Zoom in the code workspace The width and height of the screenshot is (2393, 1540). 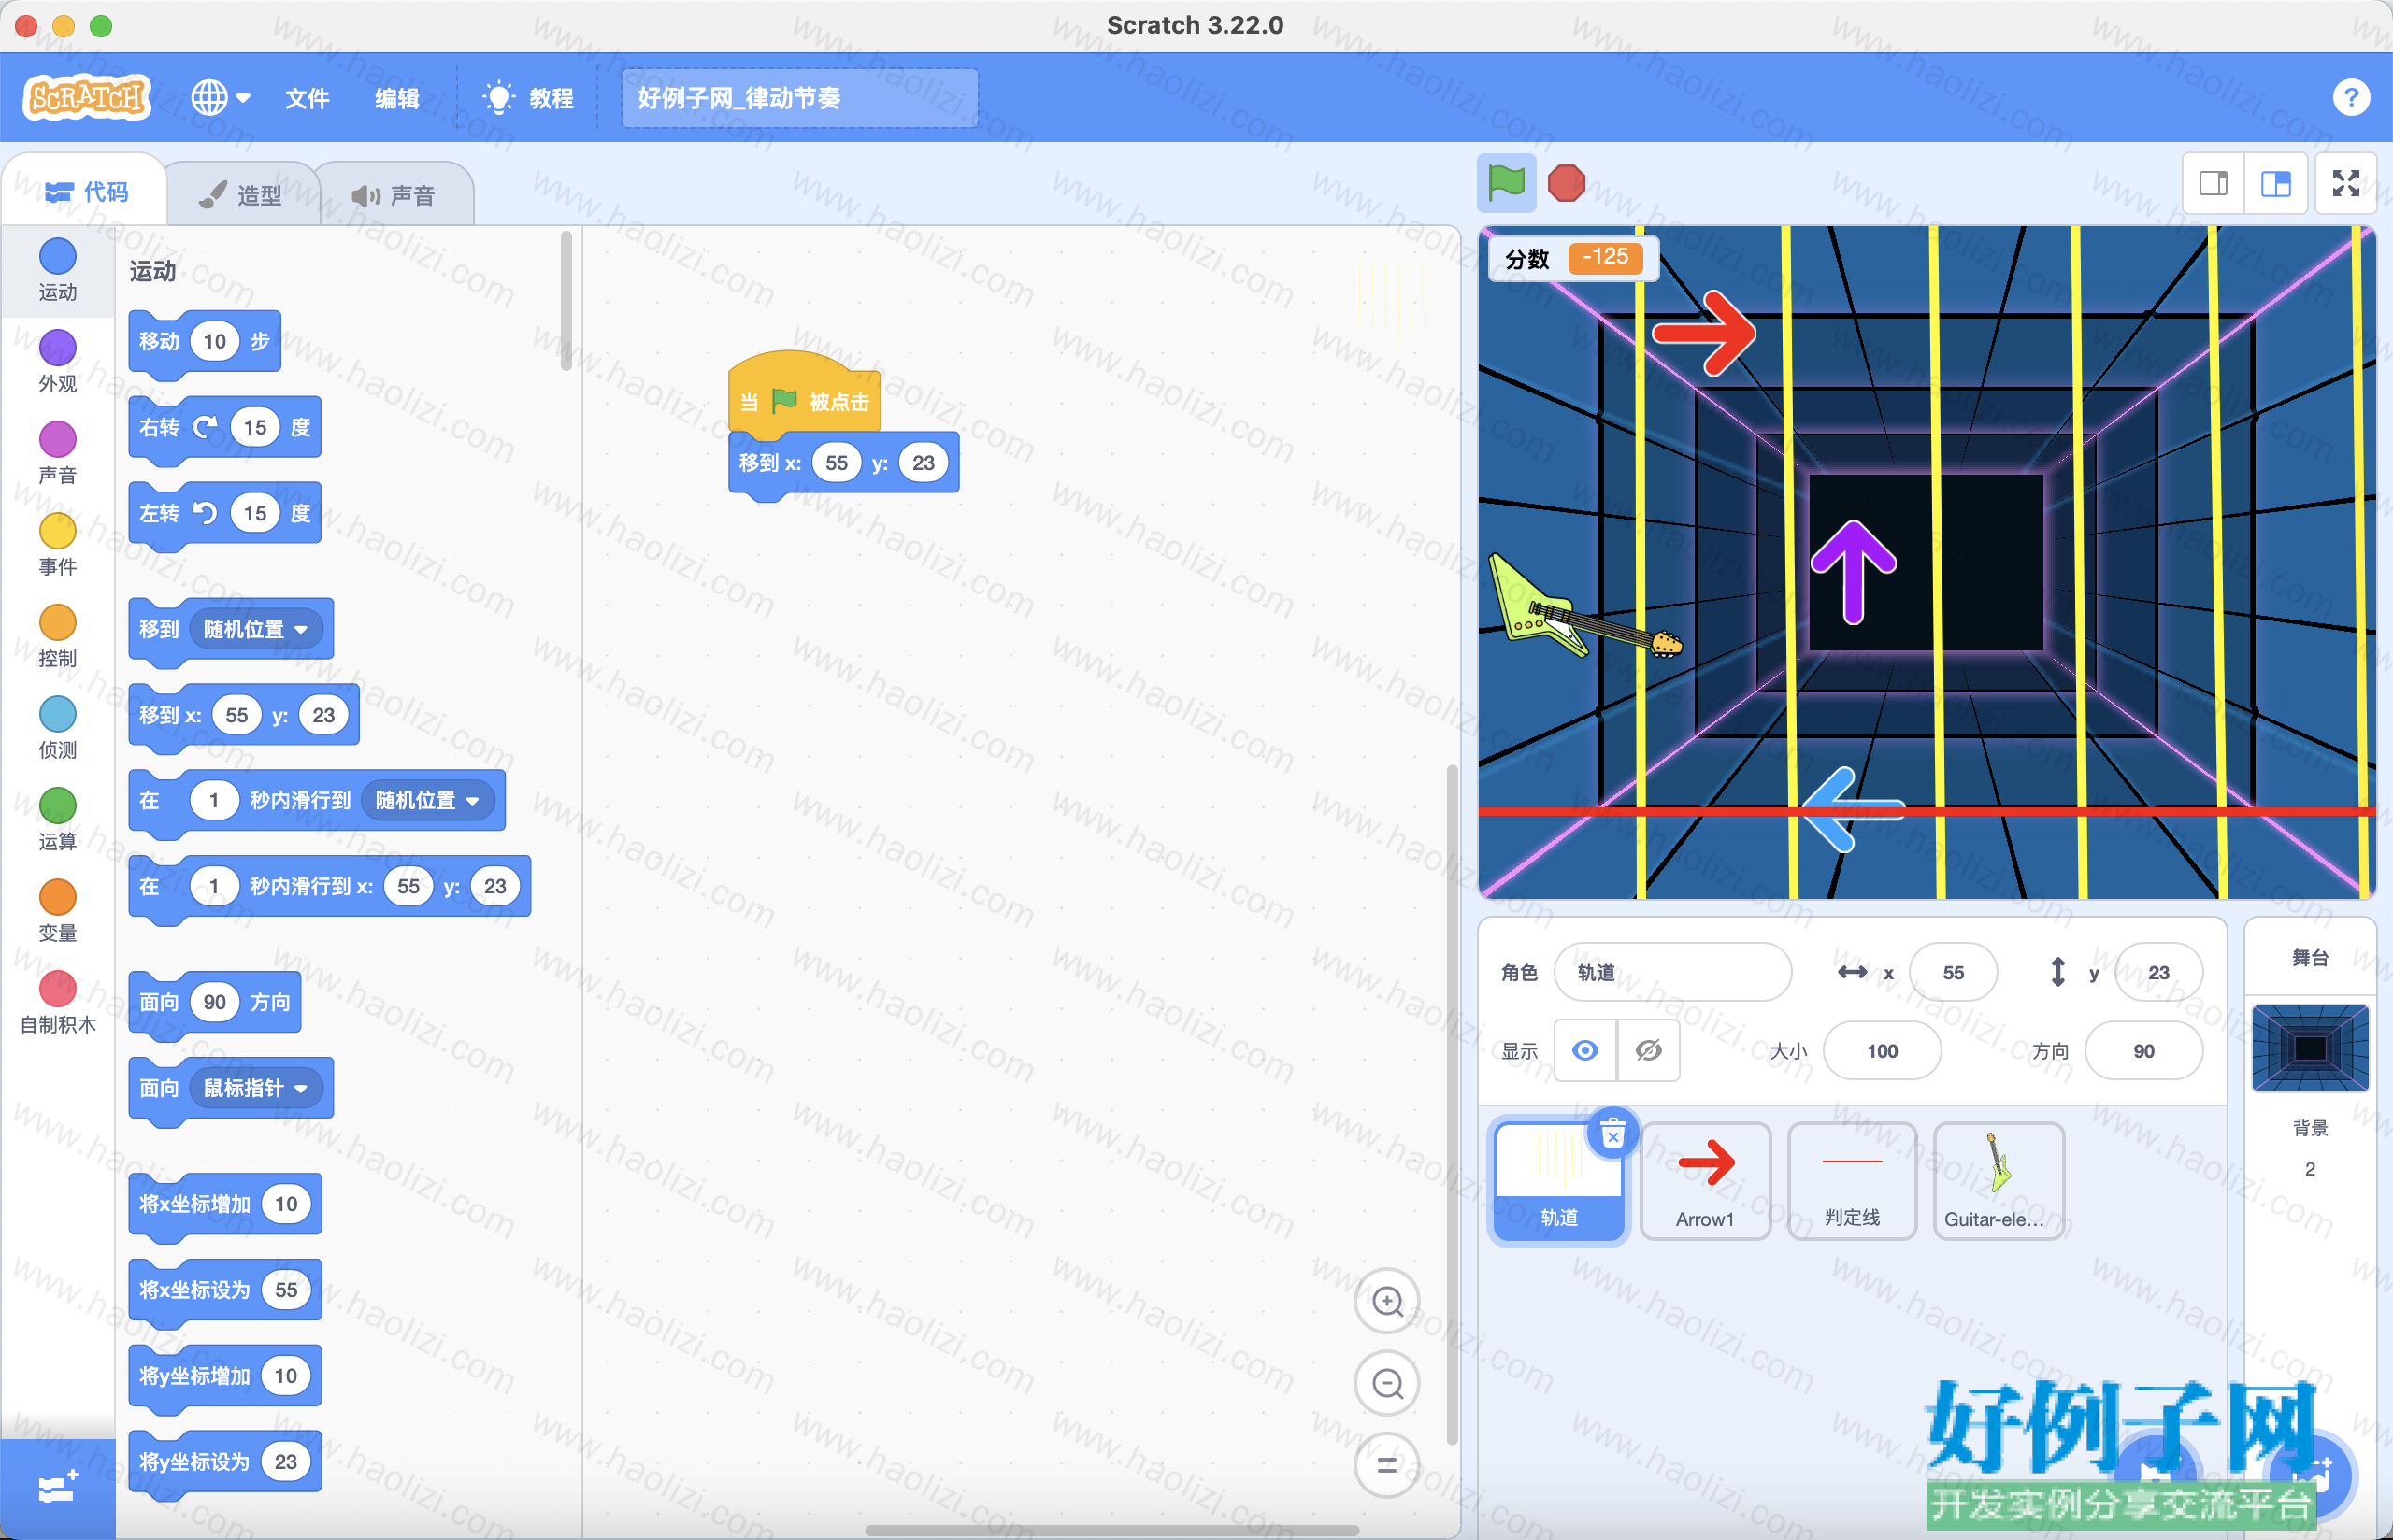pyautogui.click(x=1387, y=1301)
